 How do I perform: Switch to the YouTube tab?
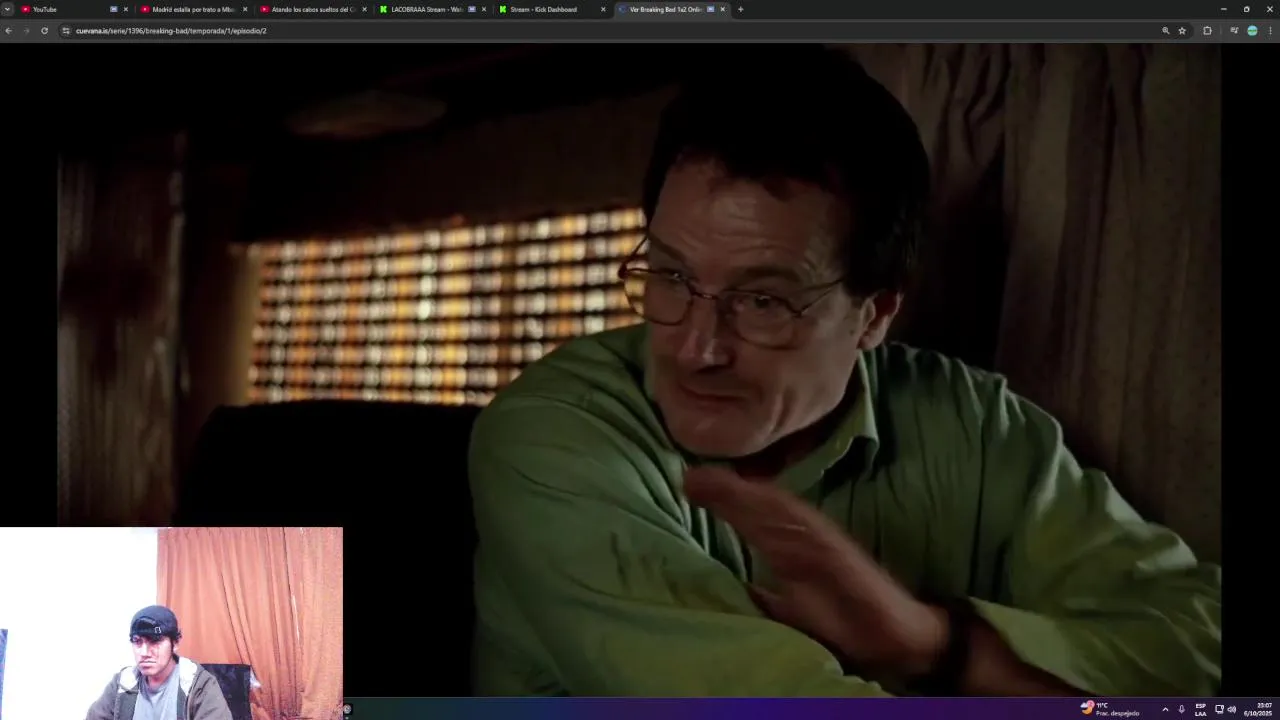[x=75, y=9]
